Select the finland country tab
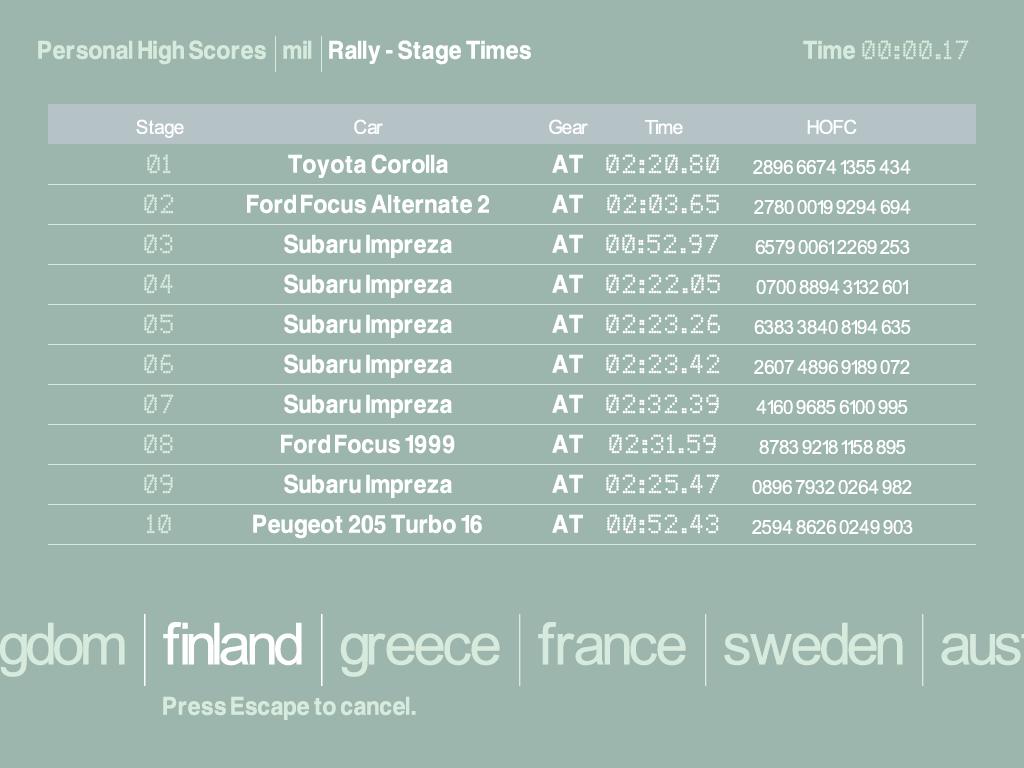The height and width of the screenshot is (768, 1024). [x=232, y=646]
